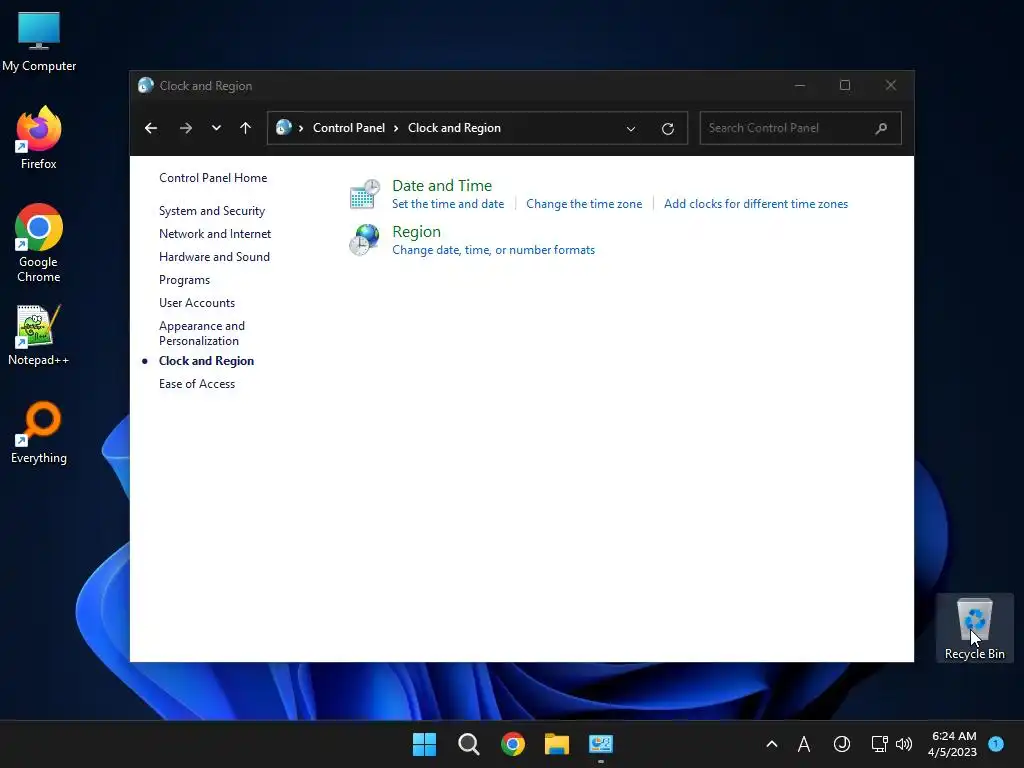Click Add clocks for different time zones
Screen dimensions: 1024x768
click(756, 204)
